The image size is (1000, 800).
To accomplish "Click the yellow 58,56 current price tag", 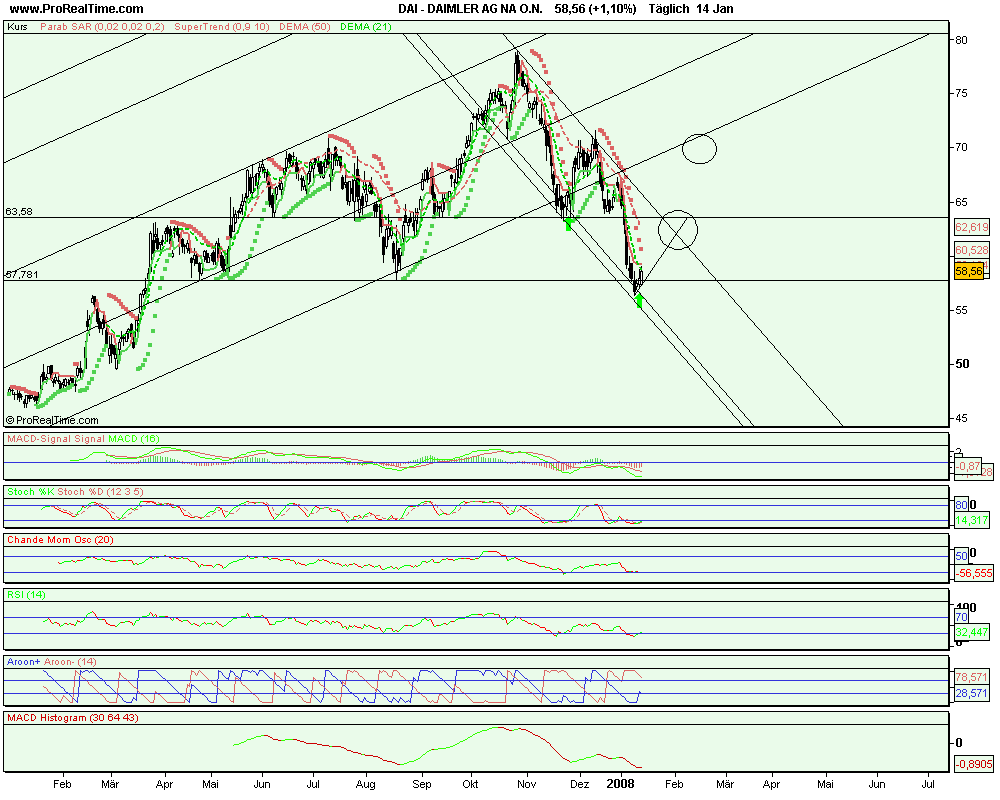I will 969,271.
